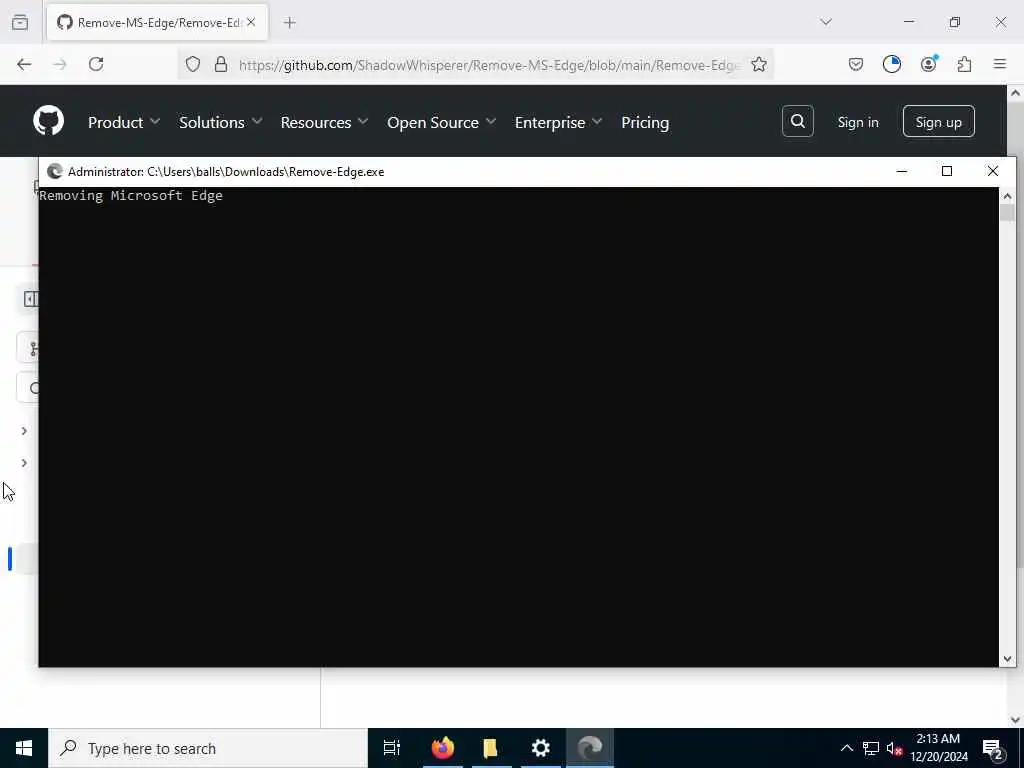Click the Sign in link
Image resolution: width=1024 pixels, height=768 pixels.
(x=858, y=122)
